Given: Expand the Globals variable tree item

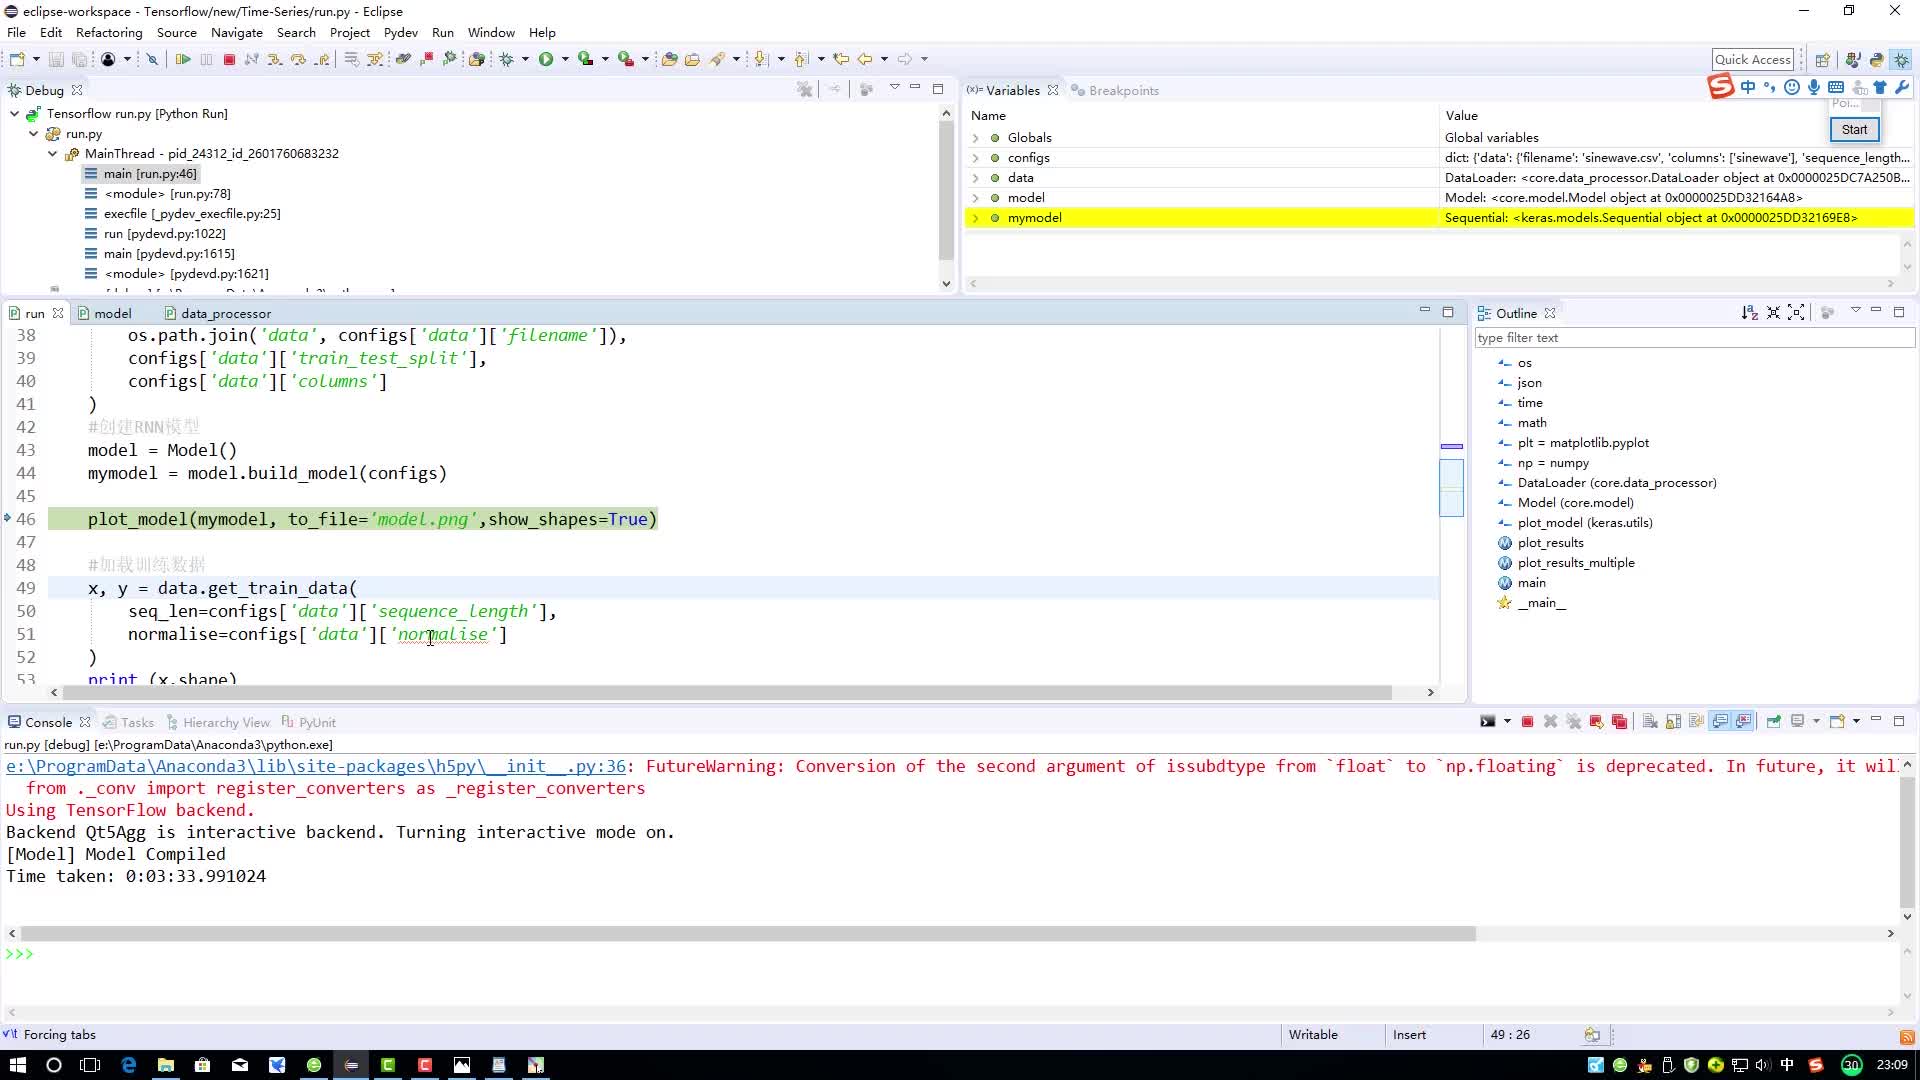Looking at the screenshot, I should 978,137.
